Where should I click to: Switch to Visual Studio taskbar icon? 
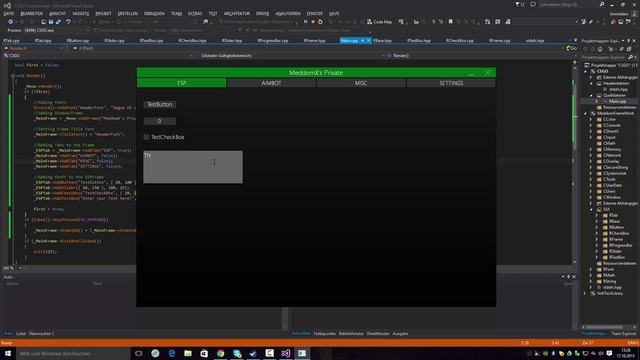(286, 353)
